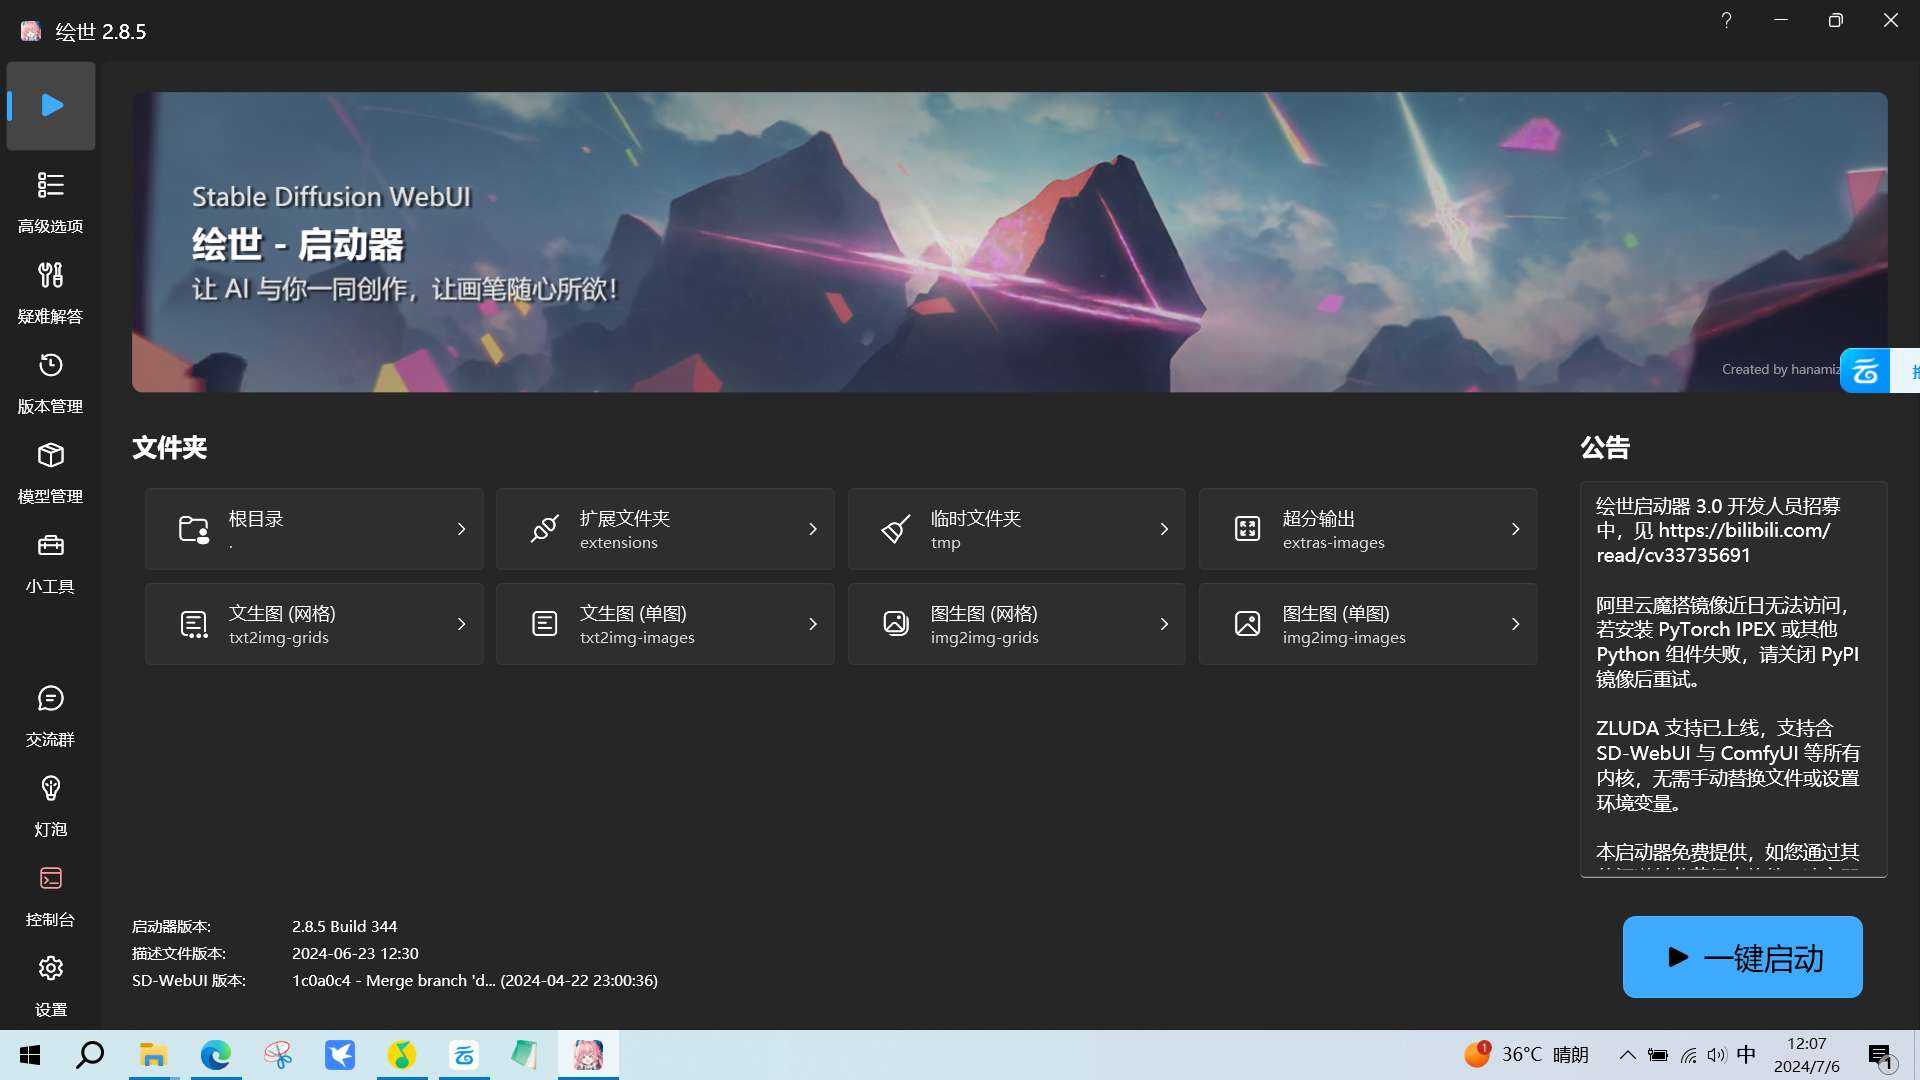The image size is (1920, 1080).
Task: Start WebUI with 一键启动 button
Action: (x=1742, y=957)
